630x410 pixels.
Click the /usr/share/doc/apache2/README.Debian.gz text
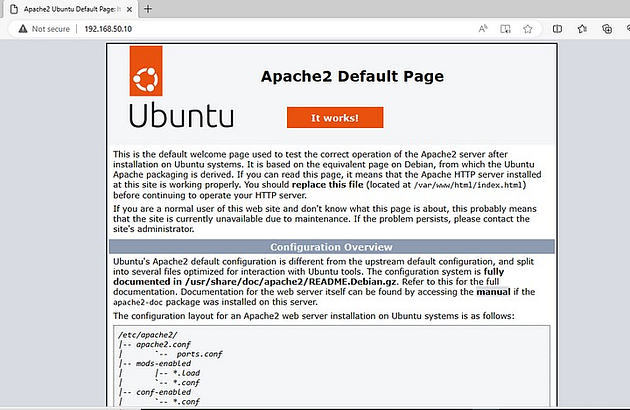point(291,281)
